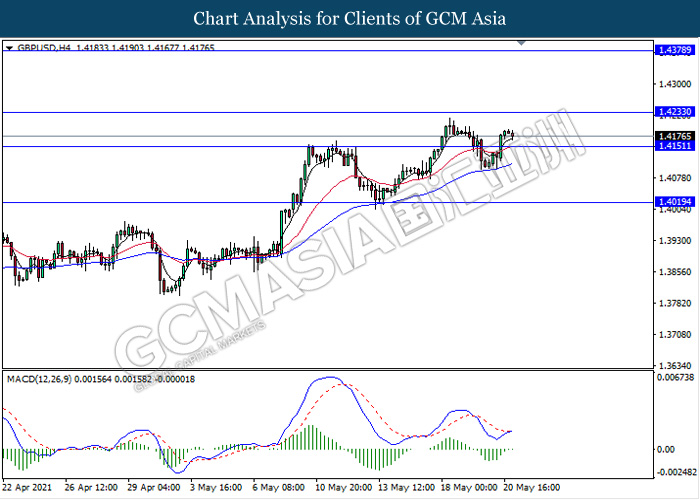Image resolution: width=700 pixels, height=500 pixels.
Task: Click the 1.40194 support price label
Action: (675, 202)
